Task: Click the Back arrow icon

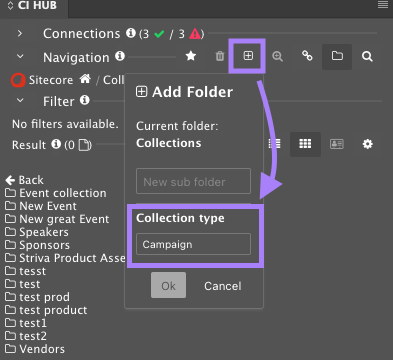Action: tap(10, 180)
